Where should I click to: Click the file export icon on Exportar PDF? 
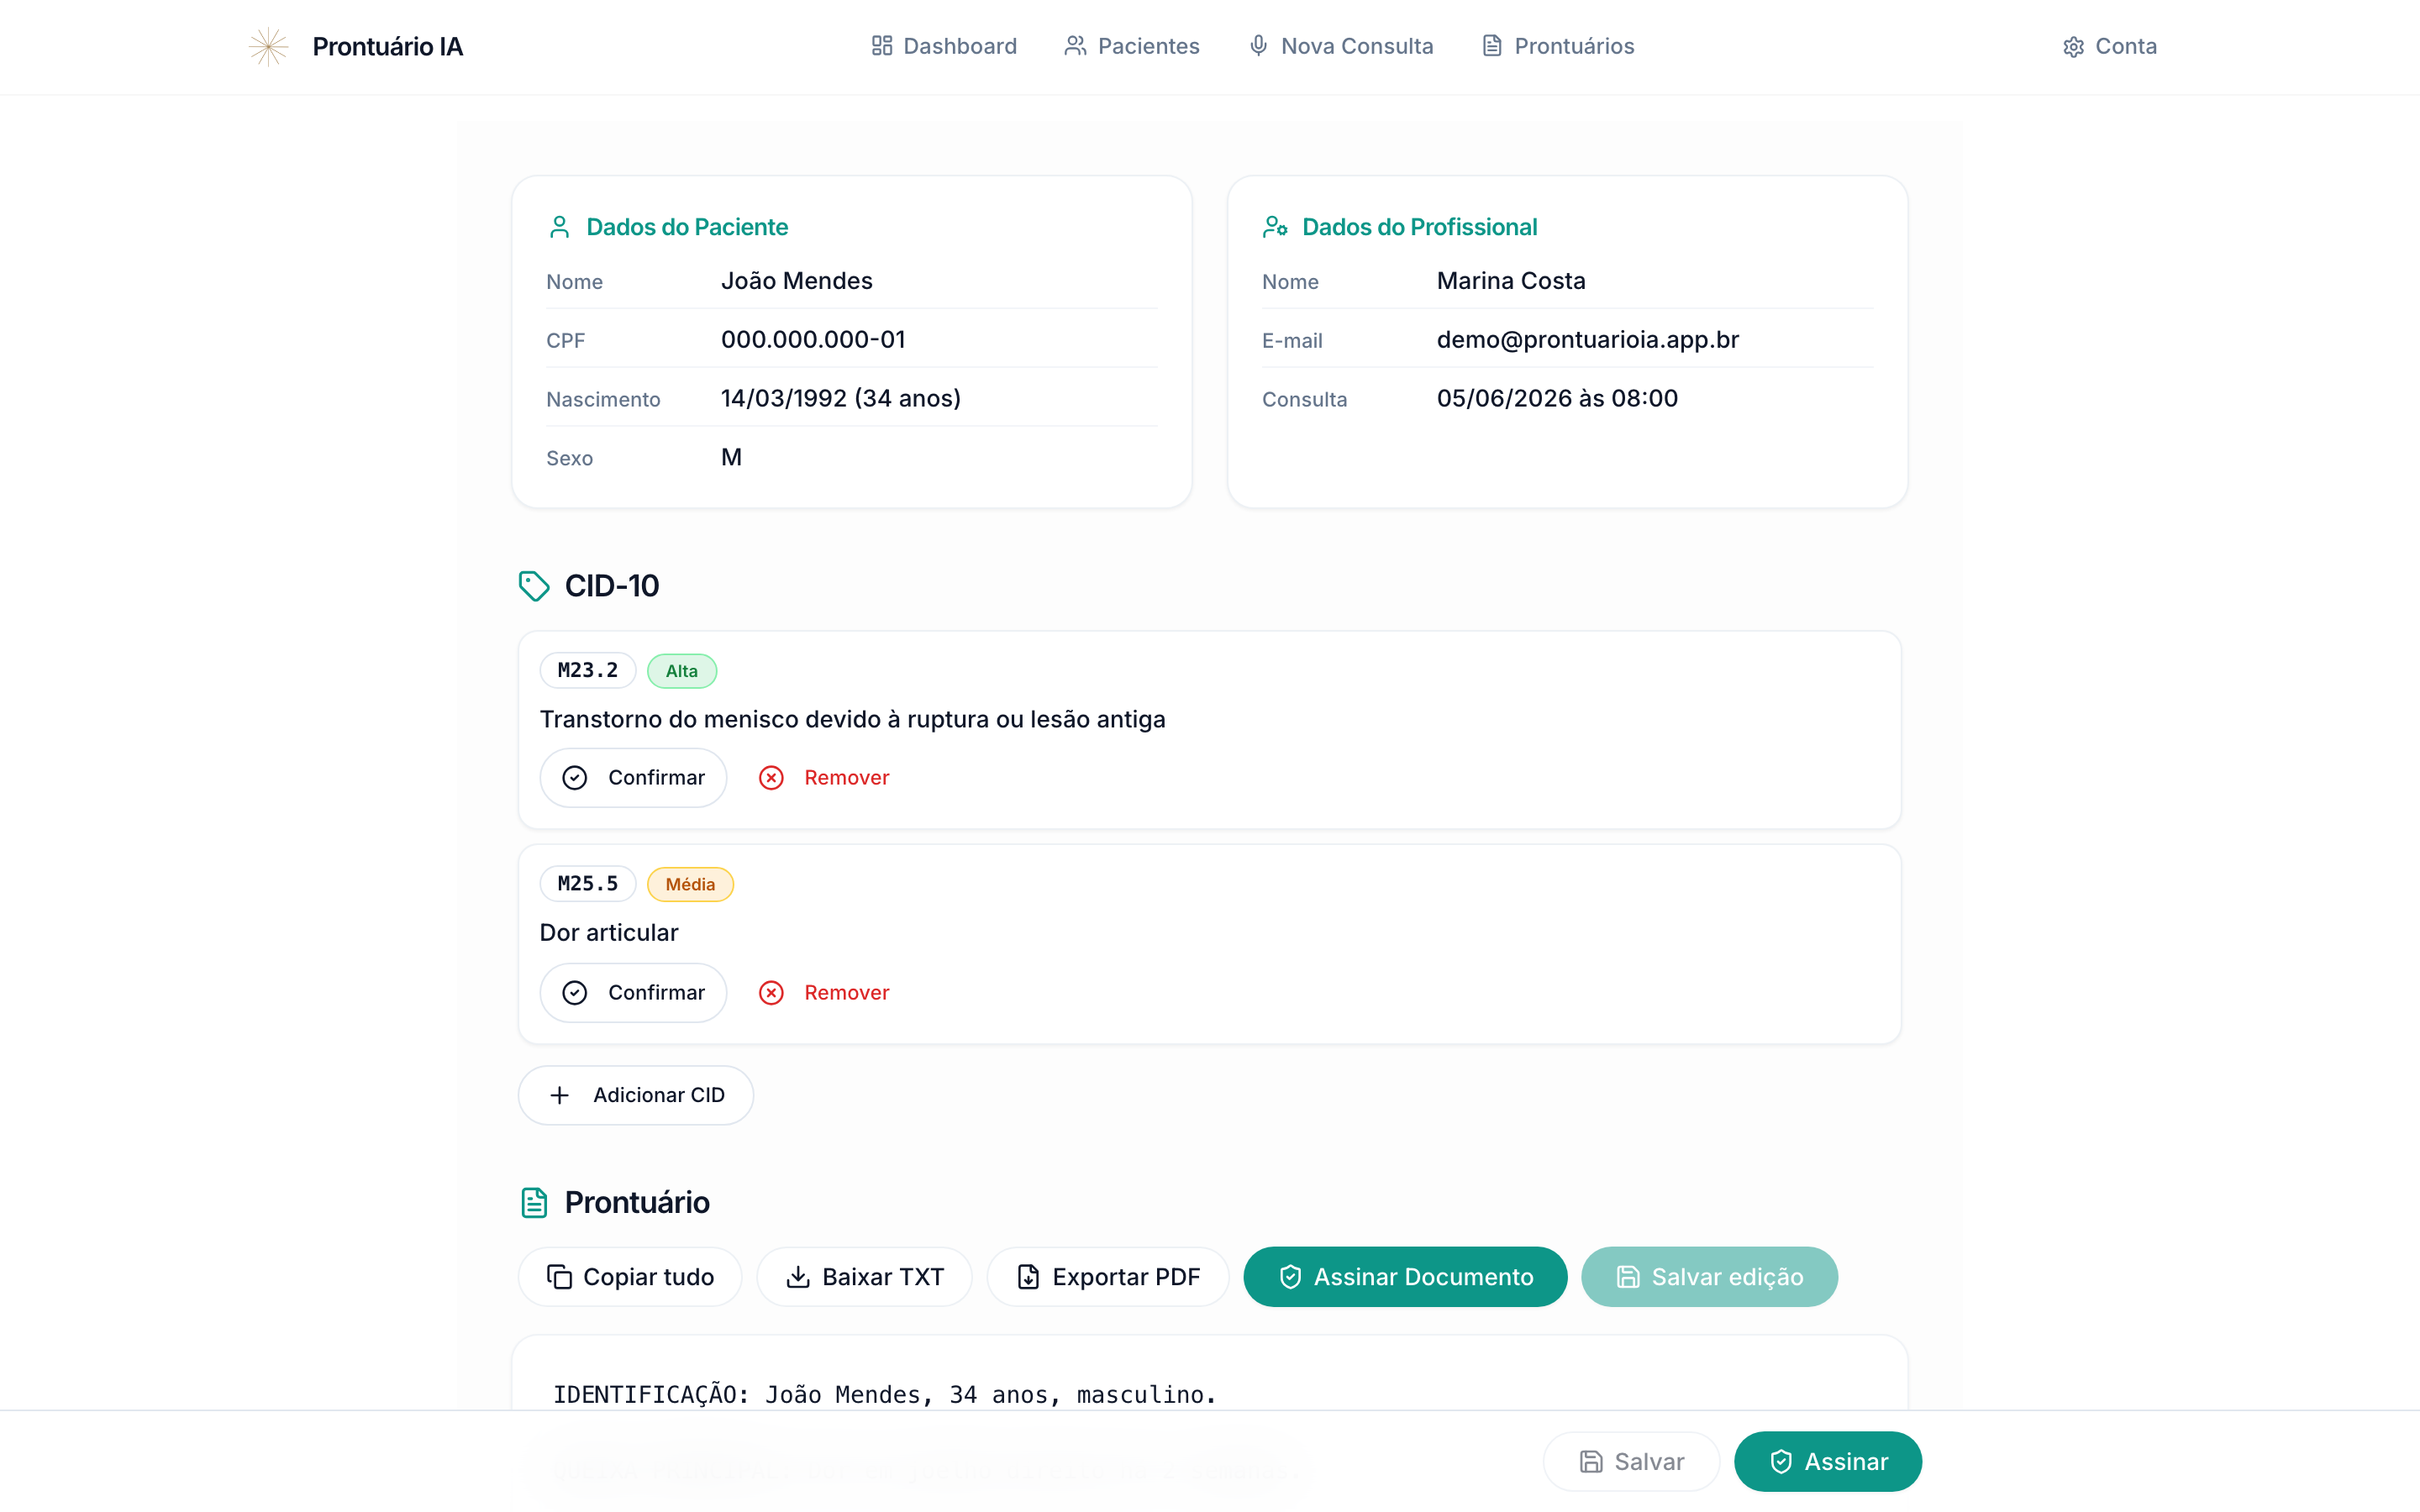[x=1028, y=1277]
